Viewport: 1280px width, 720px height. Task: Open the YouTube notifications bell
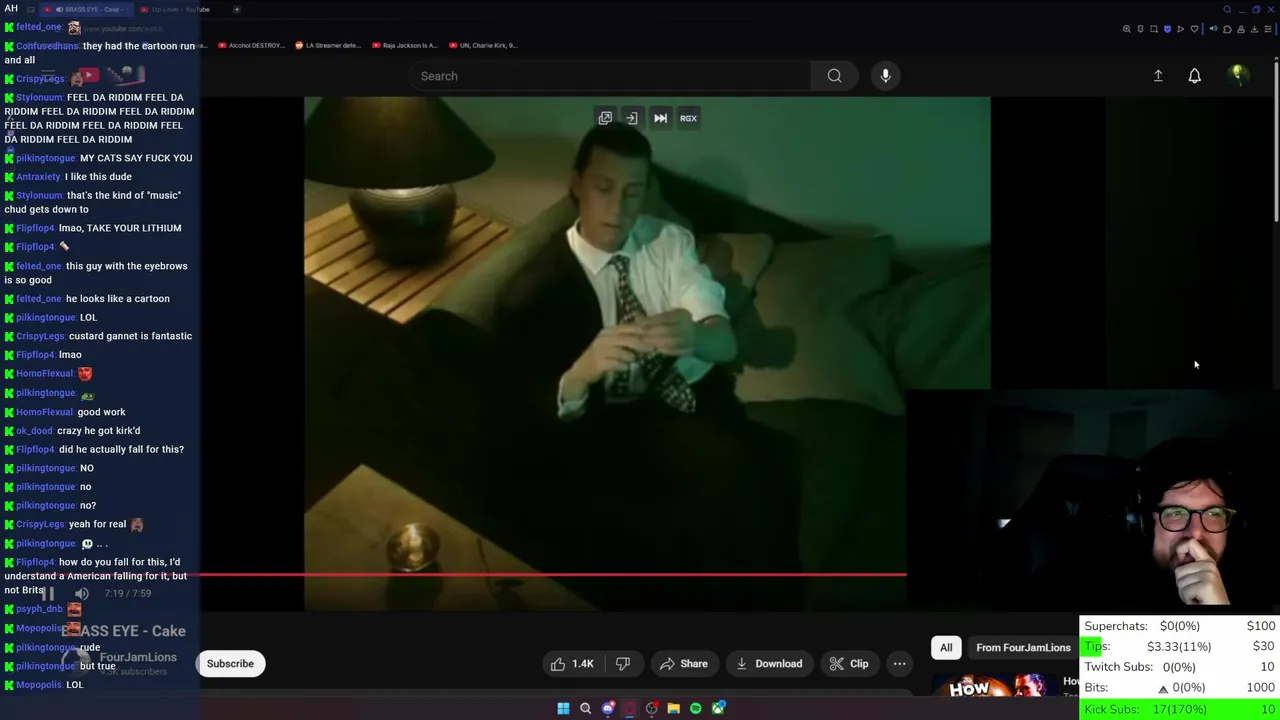(1194, 76)
